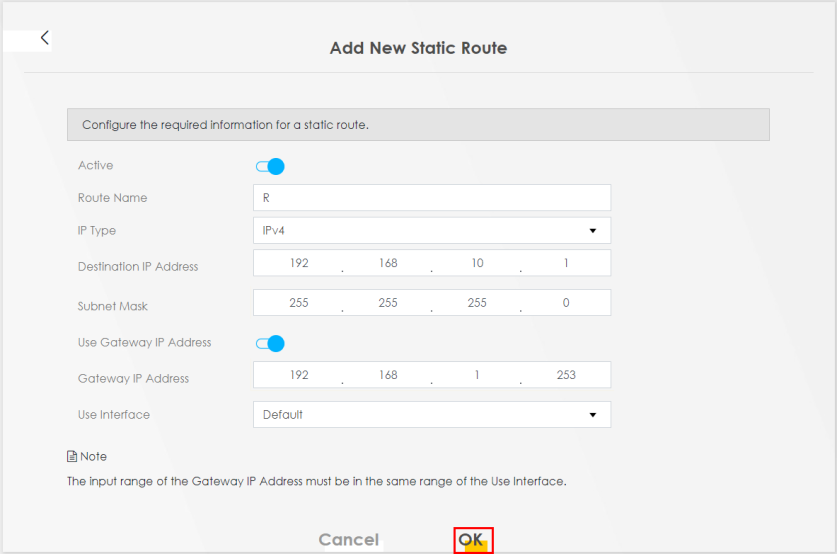The height and width of the screenshot is (554, 837).
Task: Select Gateway IP last octet 253
Action: [566, 375]
